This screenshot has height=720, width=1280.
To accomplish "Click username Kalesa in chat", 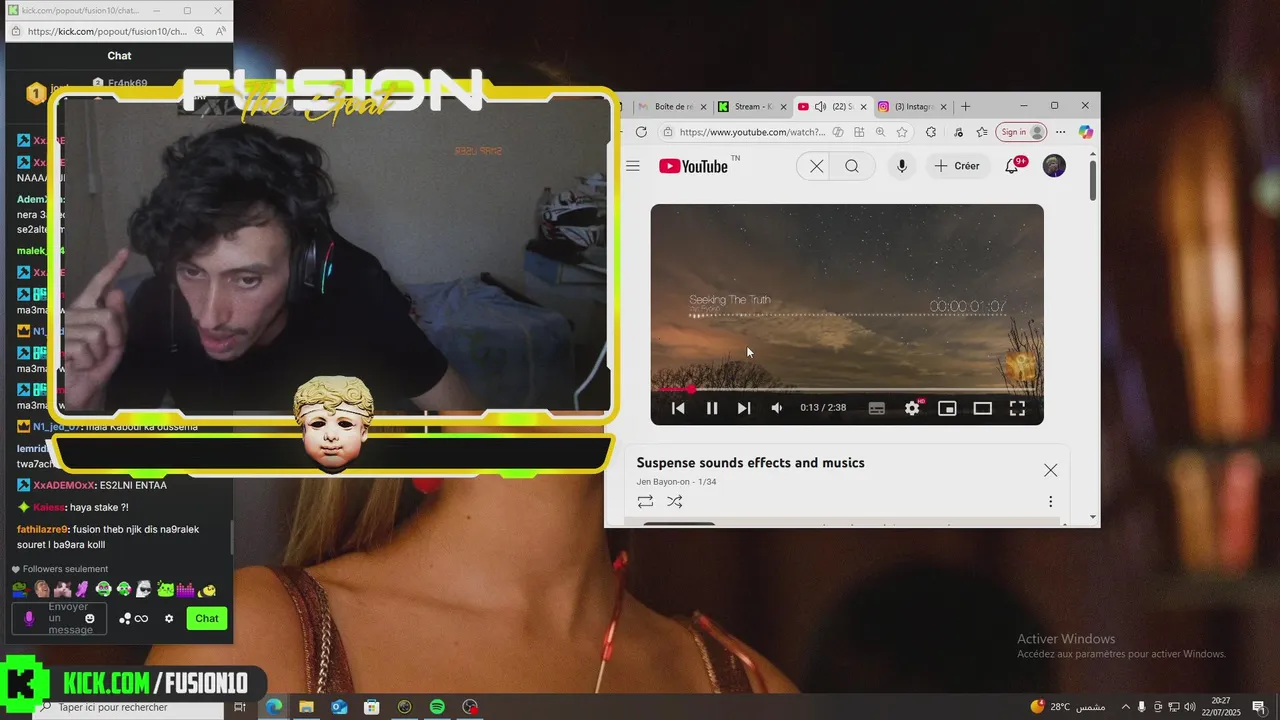I will click(x=49, y=507).
